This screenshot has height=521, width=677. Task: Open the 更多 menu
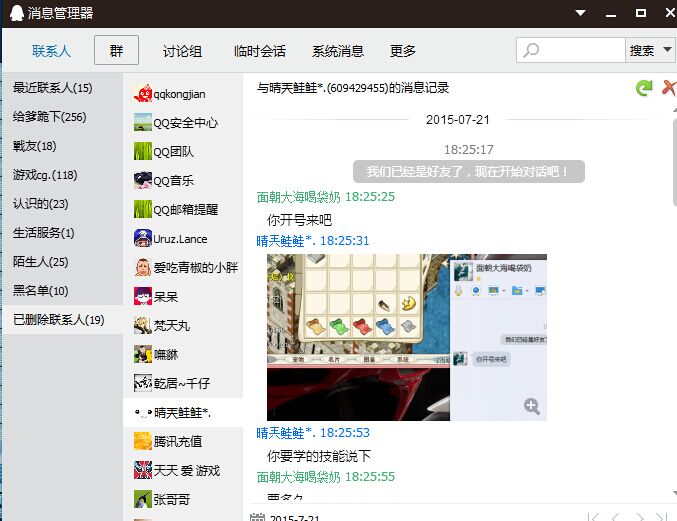pyautogui.click(x=403, y=51)
